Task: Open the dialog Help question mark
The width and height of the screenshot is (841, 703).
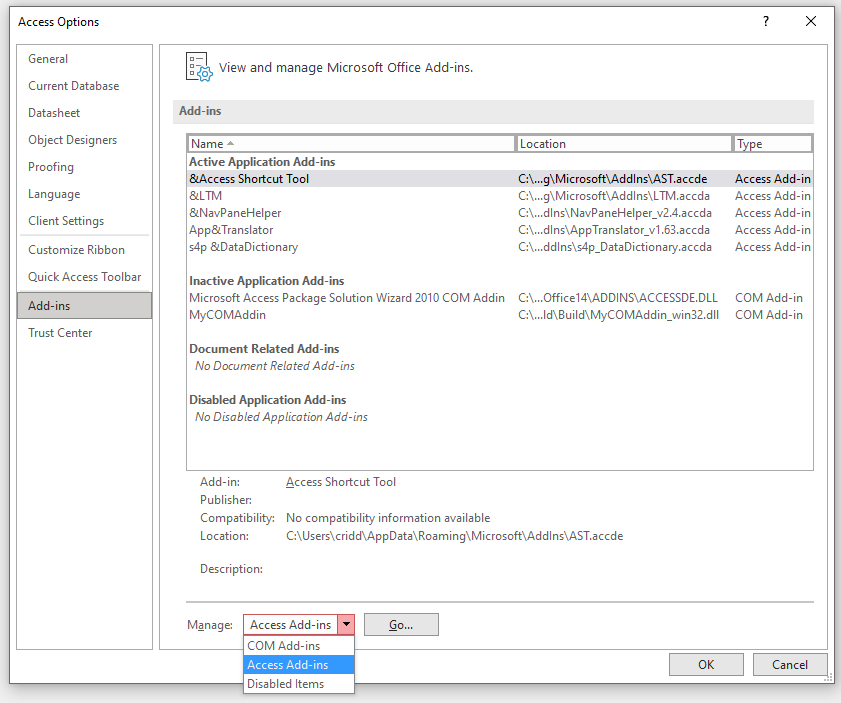Action: point(765,21)
